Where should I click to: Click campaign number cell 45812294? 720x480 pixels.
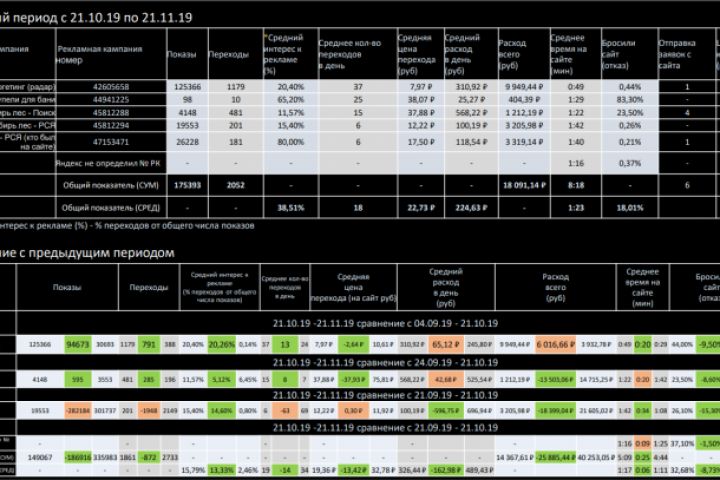[111, 125]
